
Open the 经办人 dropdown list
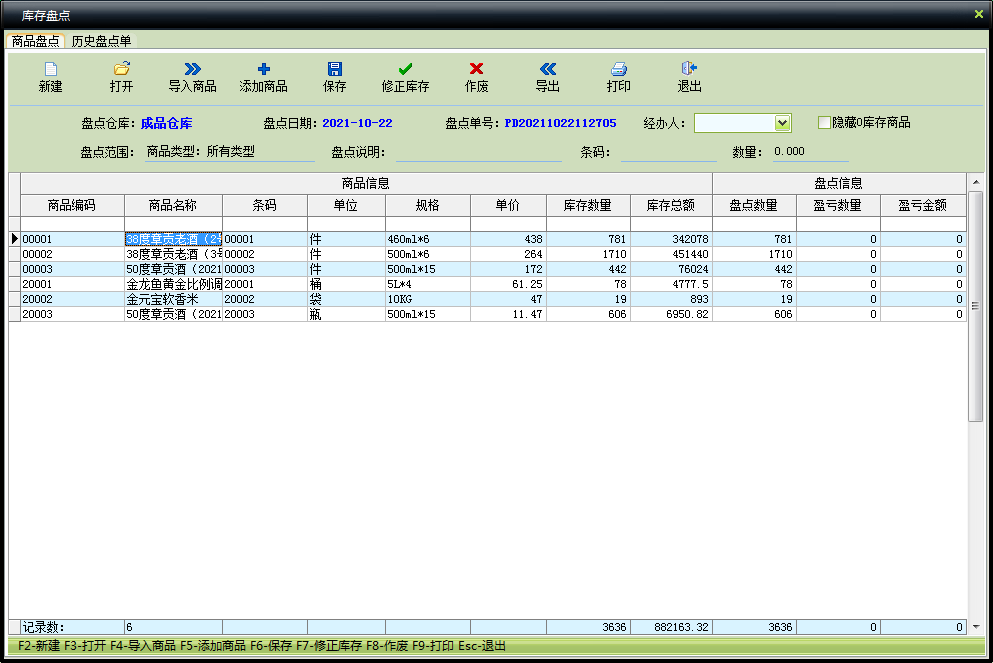[x=783, y=123]
